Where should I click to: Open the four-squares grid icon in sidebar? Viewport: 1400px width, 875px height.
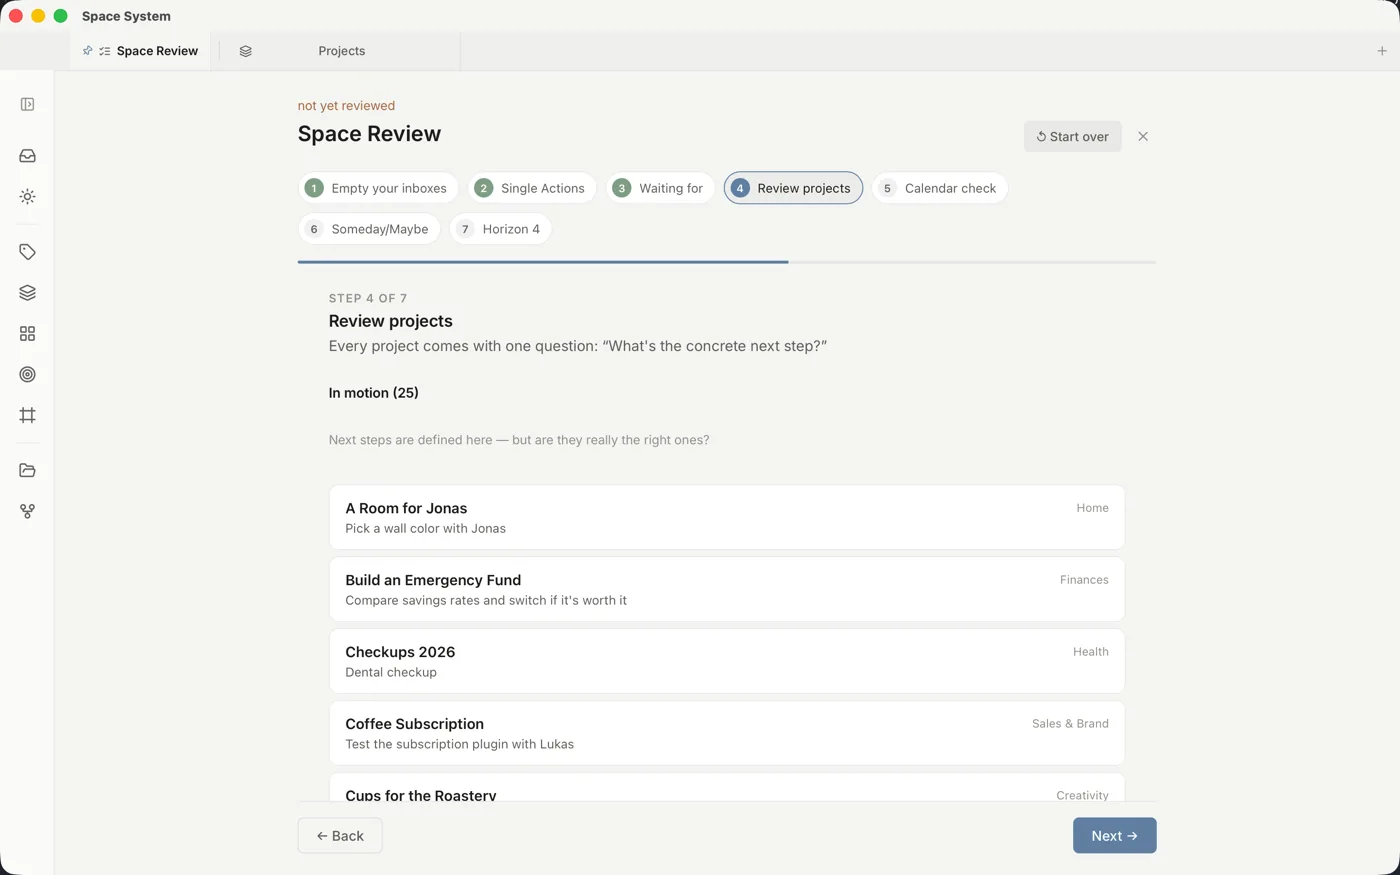click(27, 334)
